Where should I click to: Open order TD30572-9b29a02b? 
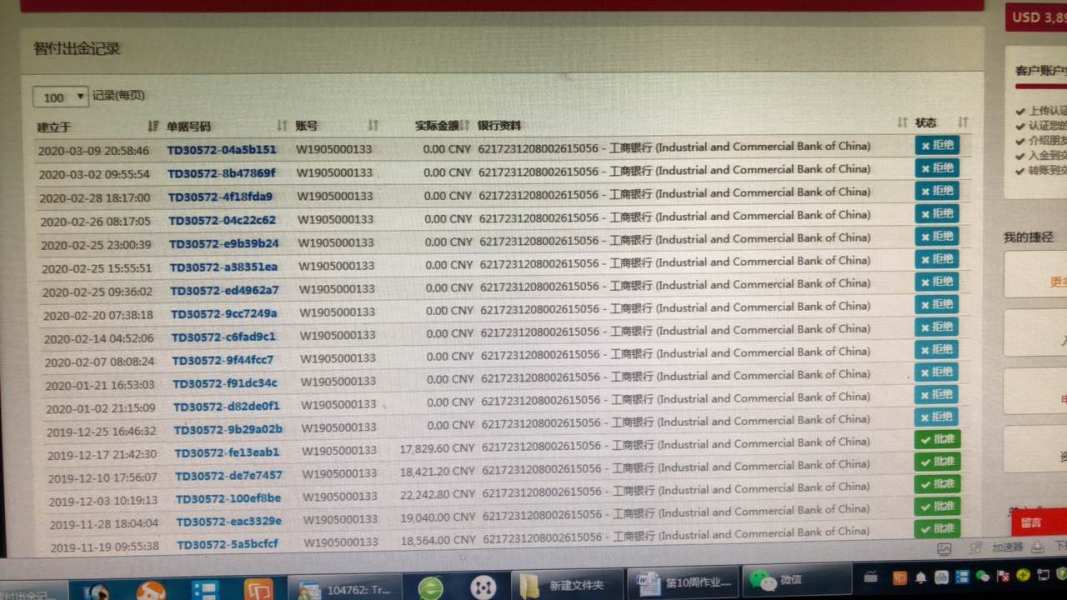point(228,429)
